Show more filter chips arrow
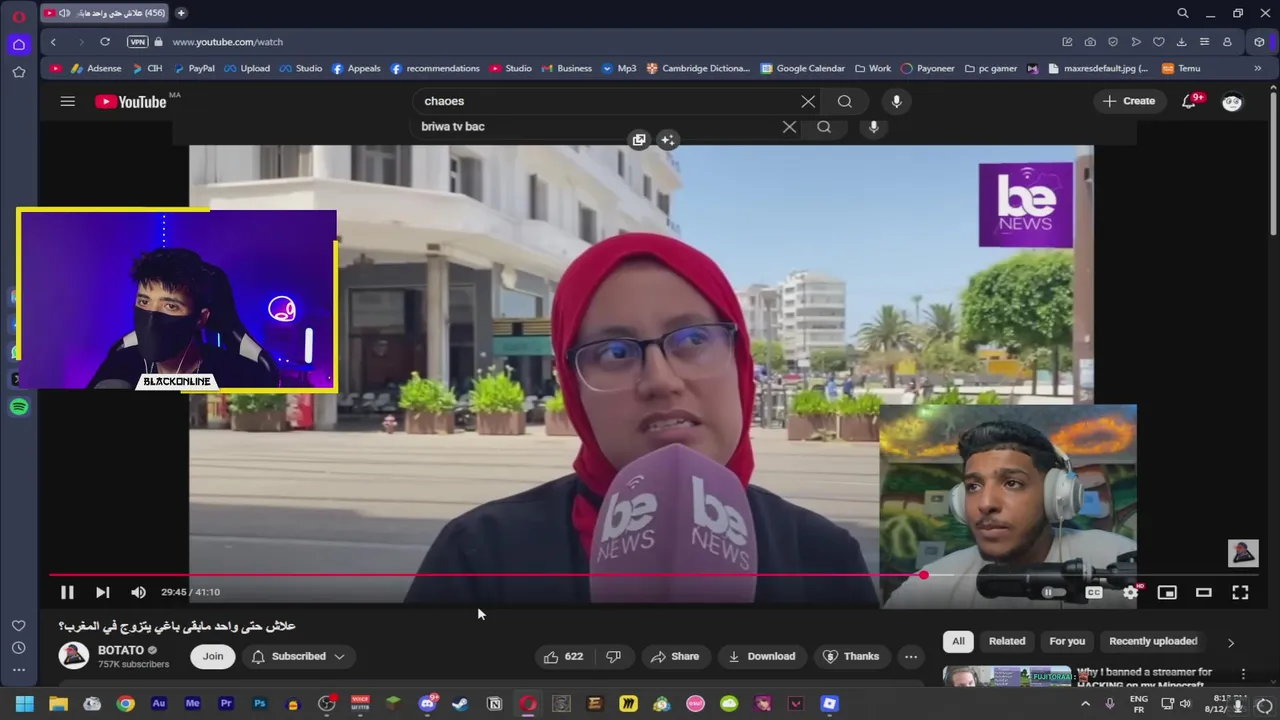The width and height of the screenshot is (1280, 720). [x=1231, y=642]
